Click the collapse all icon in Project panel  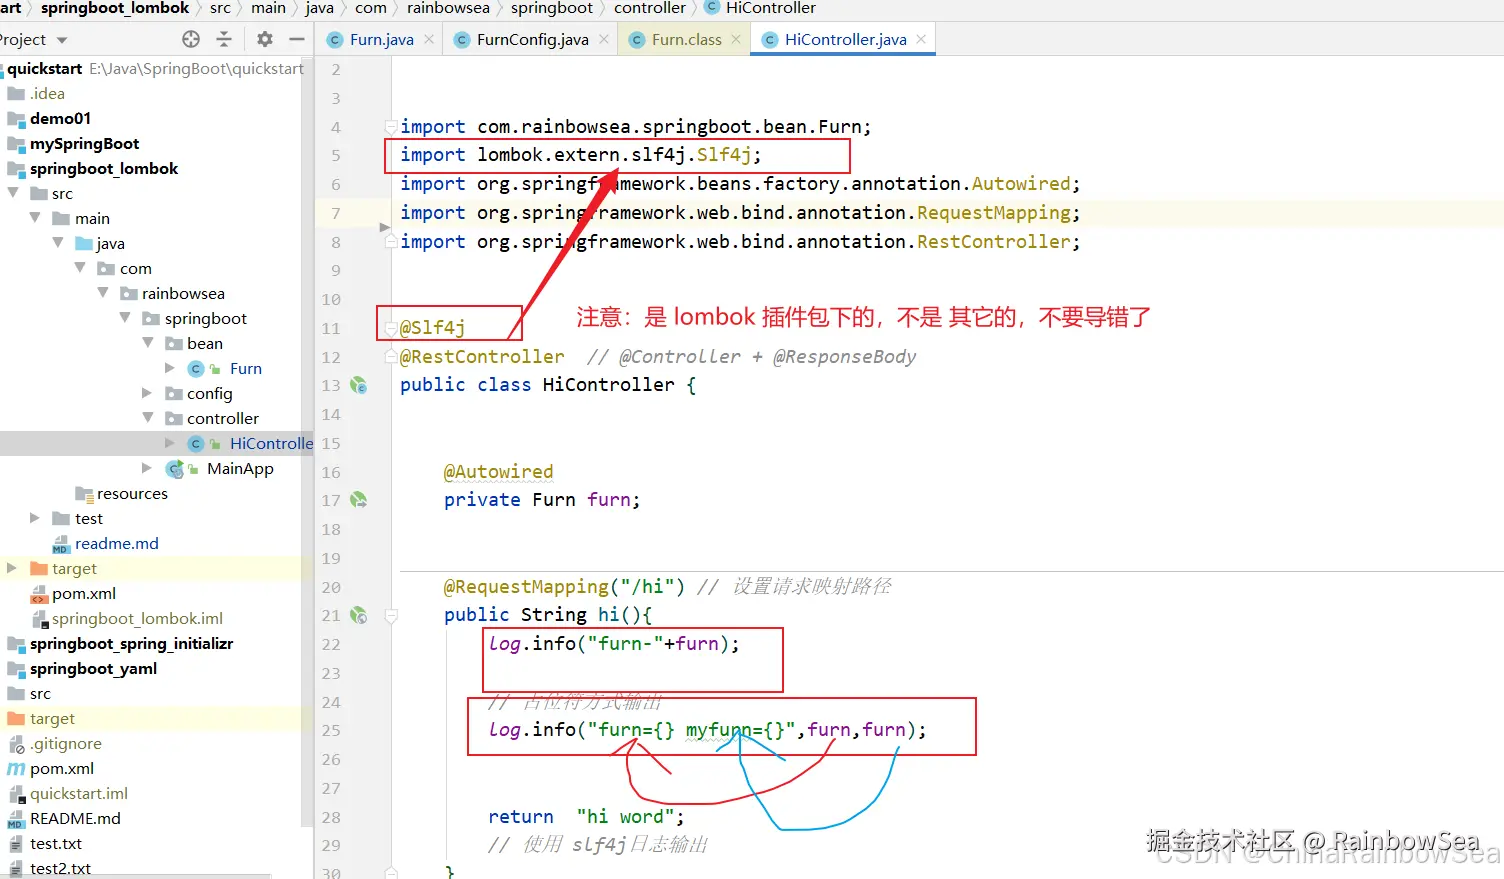[224, 39]
